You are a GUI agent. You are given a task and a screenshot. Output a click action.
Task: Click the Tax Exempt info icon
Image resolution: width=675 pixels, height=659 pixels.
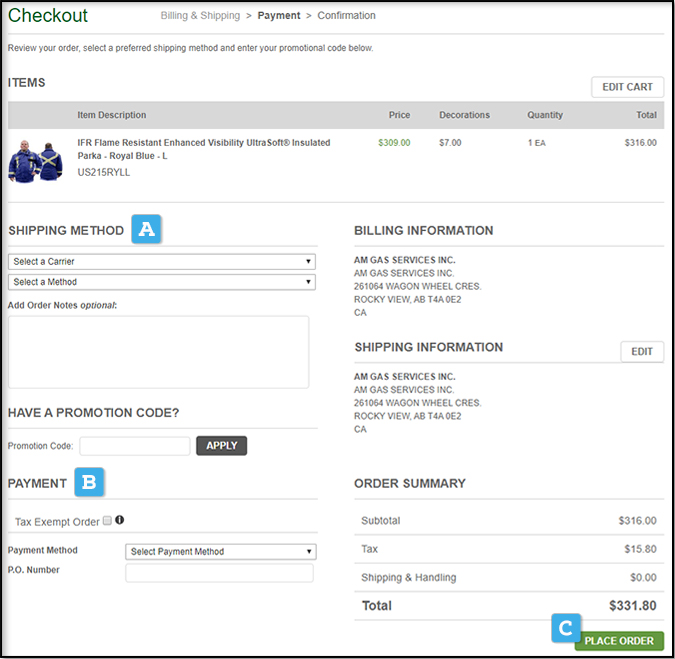pyautogui.click(x=120, y=520)
